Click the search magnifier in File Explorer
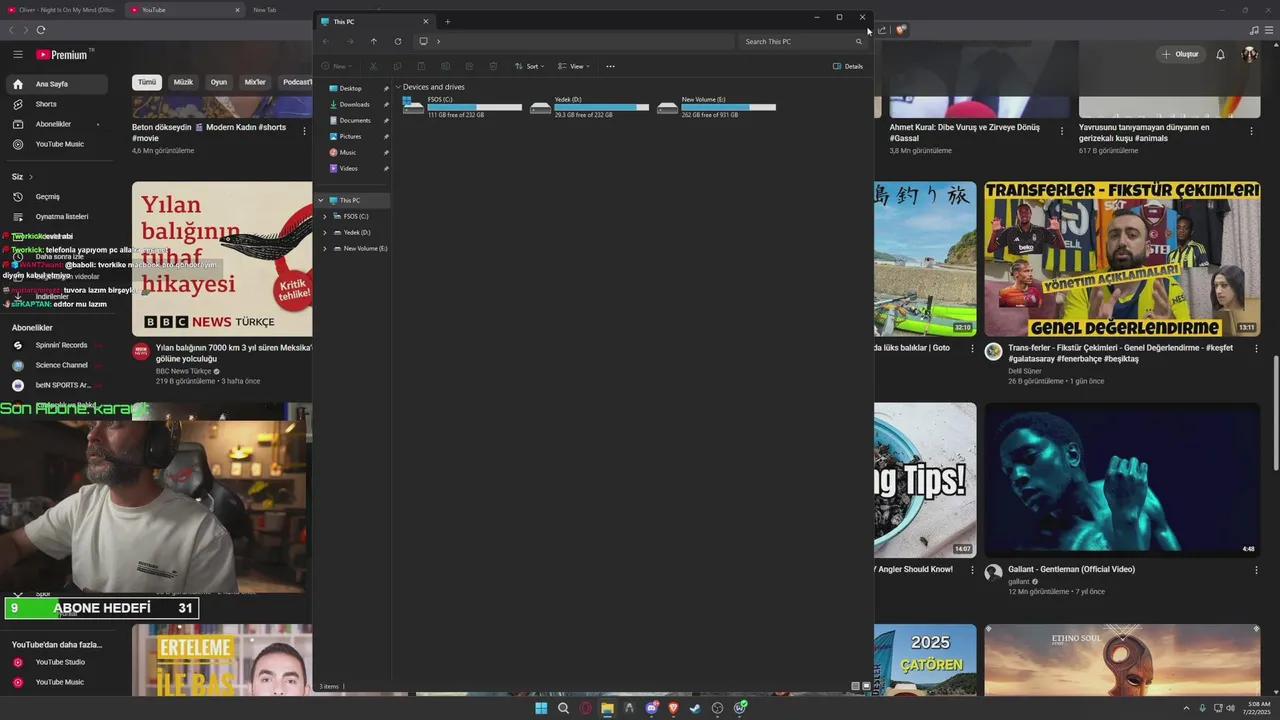Screen dimensions: 1280x720 pyautogui.click(x=858, y=41)
